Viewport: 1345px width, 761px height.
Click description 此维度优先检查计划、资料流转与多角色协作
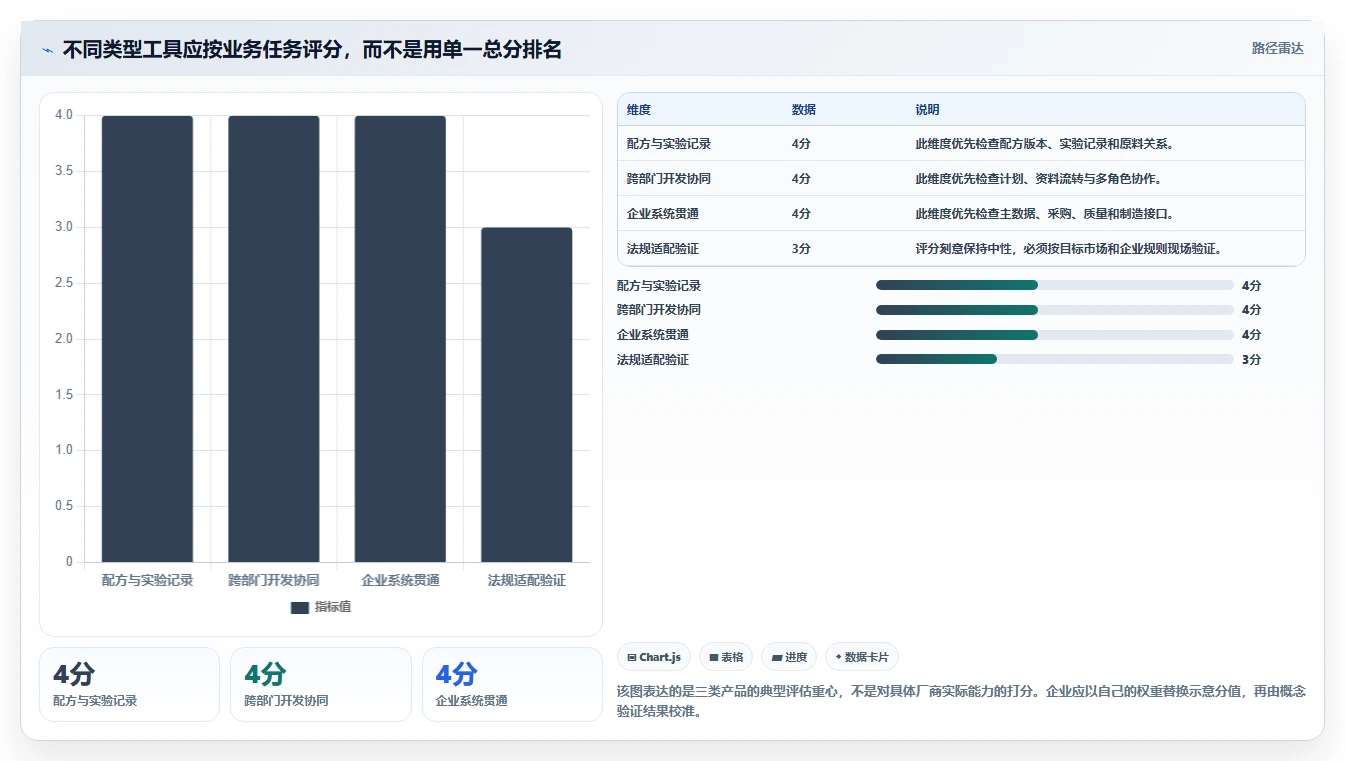(x=1038, y=179)
